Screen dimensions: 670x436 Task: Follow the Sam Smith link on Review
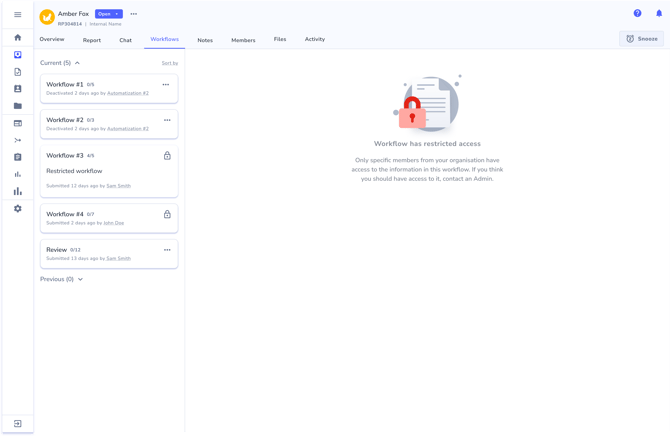click(118, 259)
